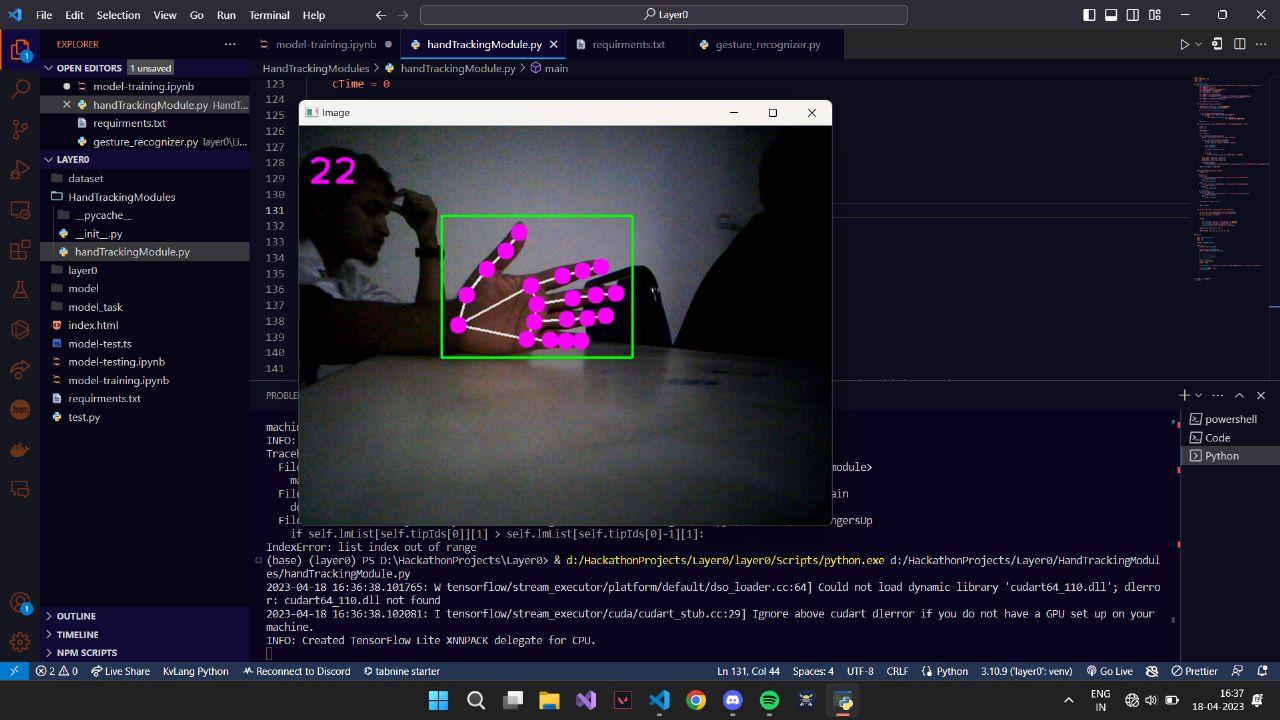Go forward with the navigation arrow
The height and width of the screenshot is (720, 1280).
click(x=403, y=15)
